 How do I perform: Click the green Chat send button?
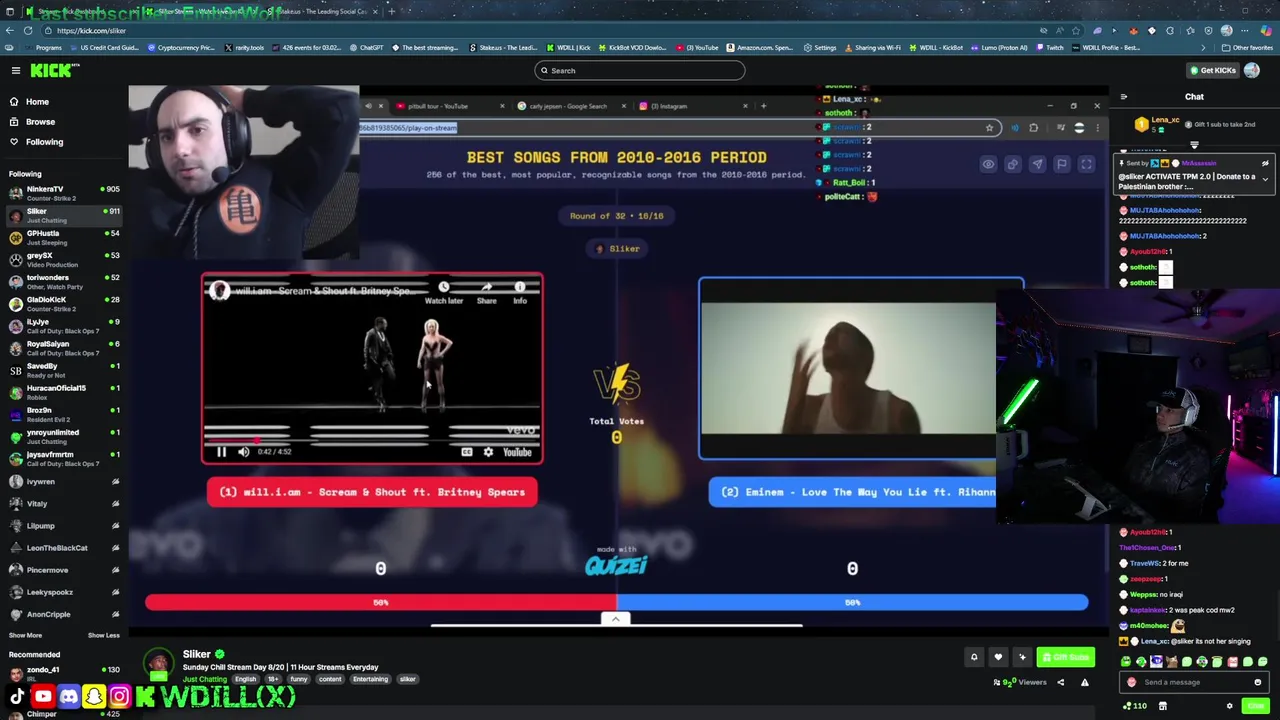(1256, 706)
